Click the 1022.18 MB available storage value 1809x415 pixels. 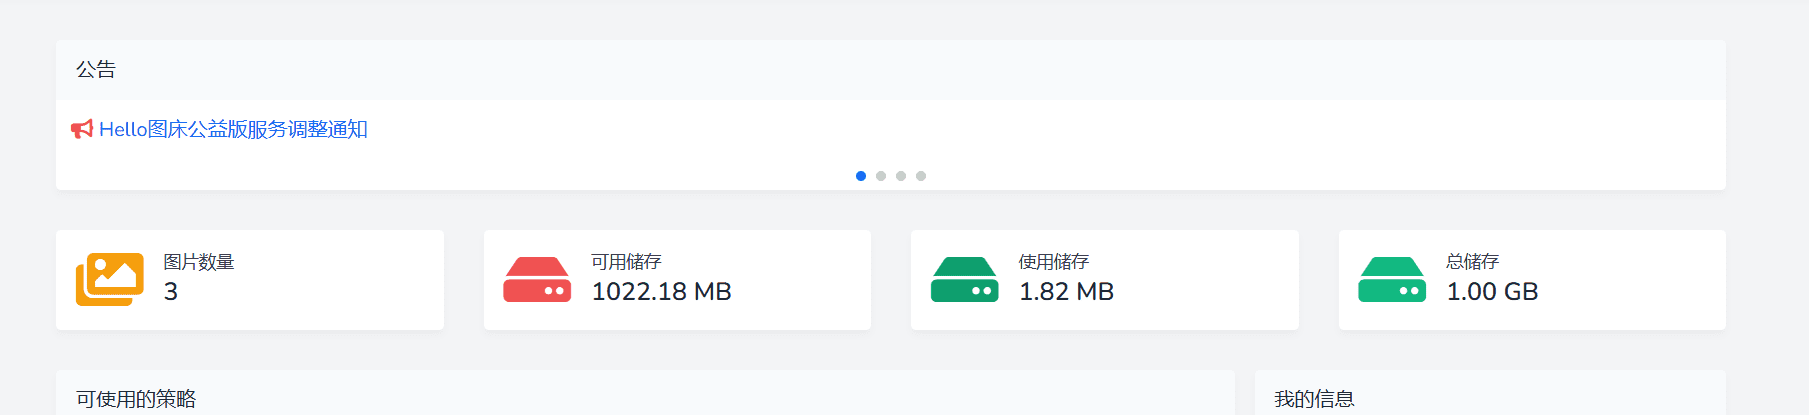pyautogui.click(x=661, y=292)
